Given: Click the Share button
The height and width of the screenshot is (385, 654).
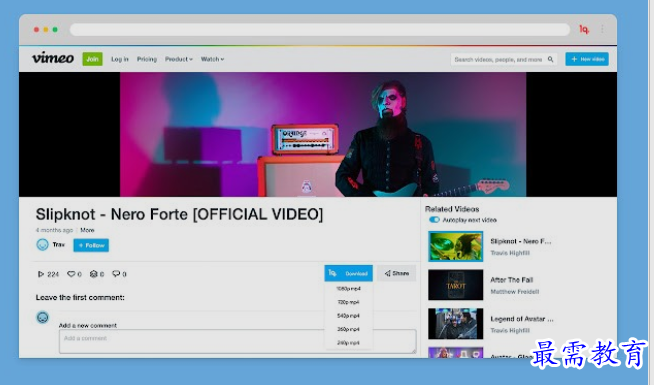Looking at the screenshot, I should tap(397, 273).
